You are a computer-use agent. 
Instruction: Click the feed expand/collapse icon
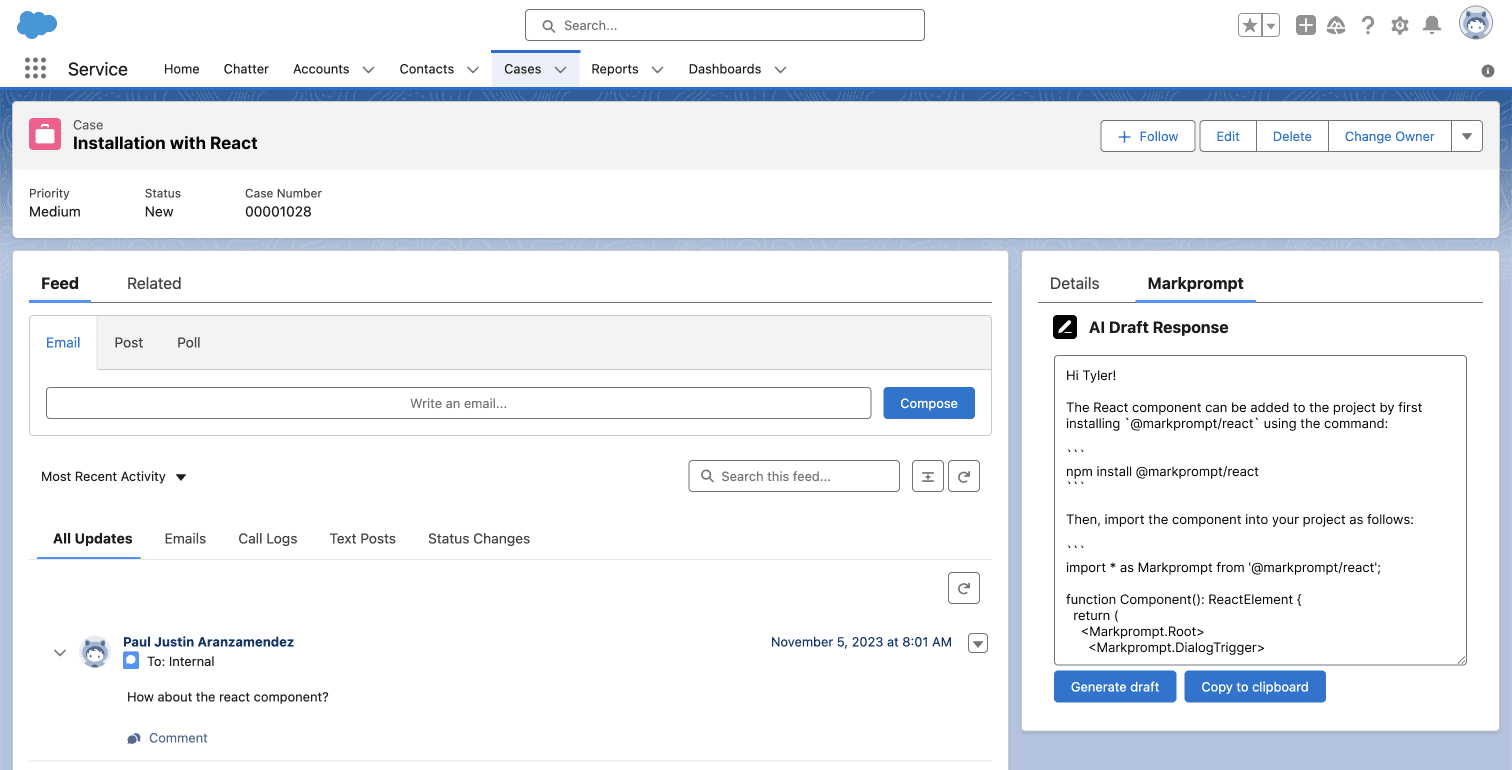pos(928,477)
